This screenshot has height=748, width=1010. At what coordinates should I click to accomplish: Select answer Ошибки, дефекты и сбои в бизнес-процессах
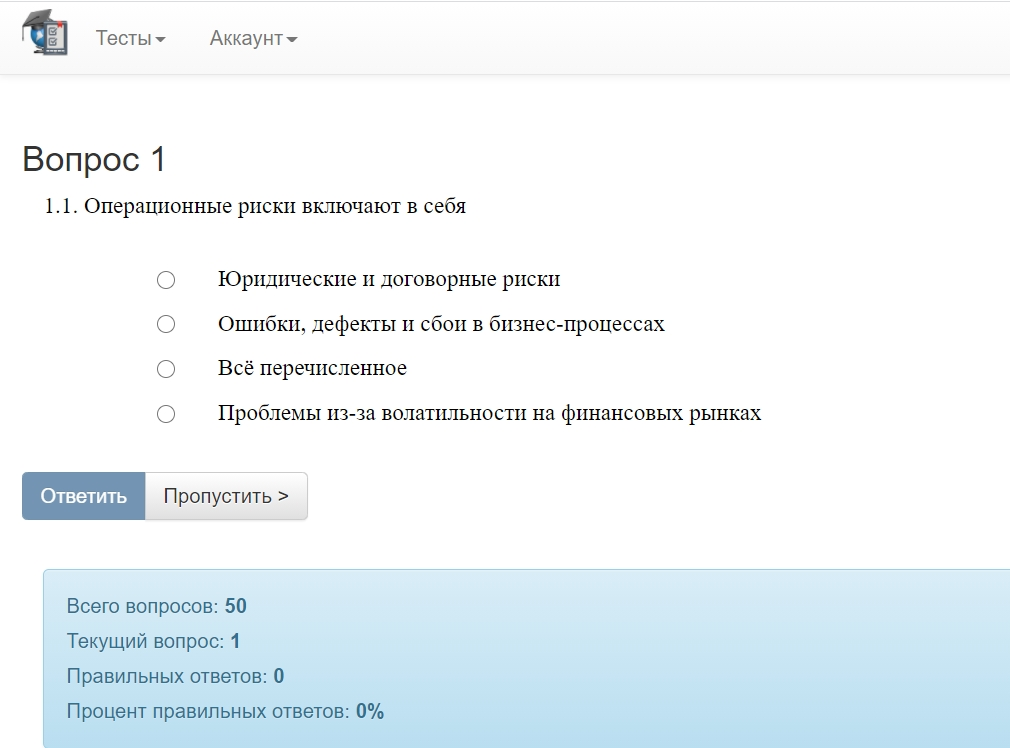click(165, 324)
